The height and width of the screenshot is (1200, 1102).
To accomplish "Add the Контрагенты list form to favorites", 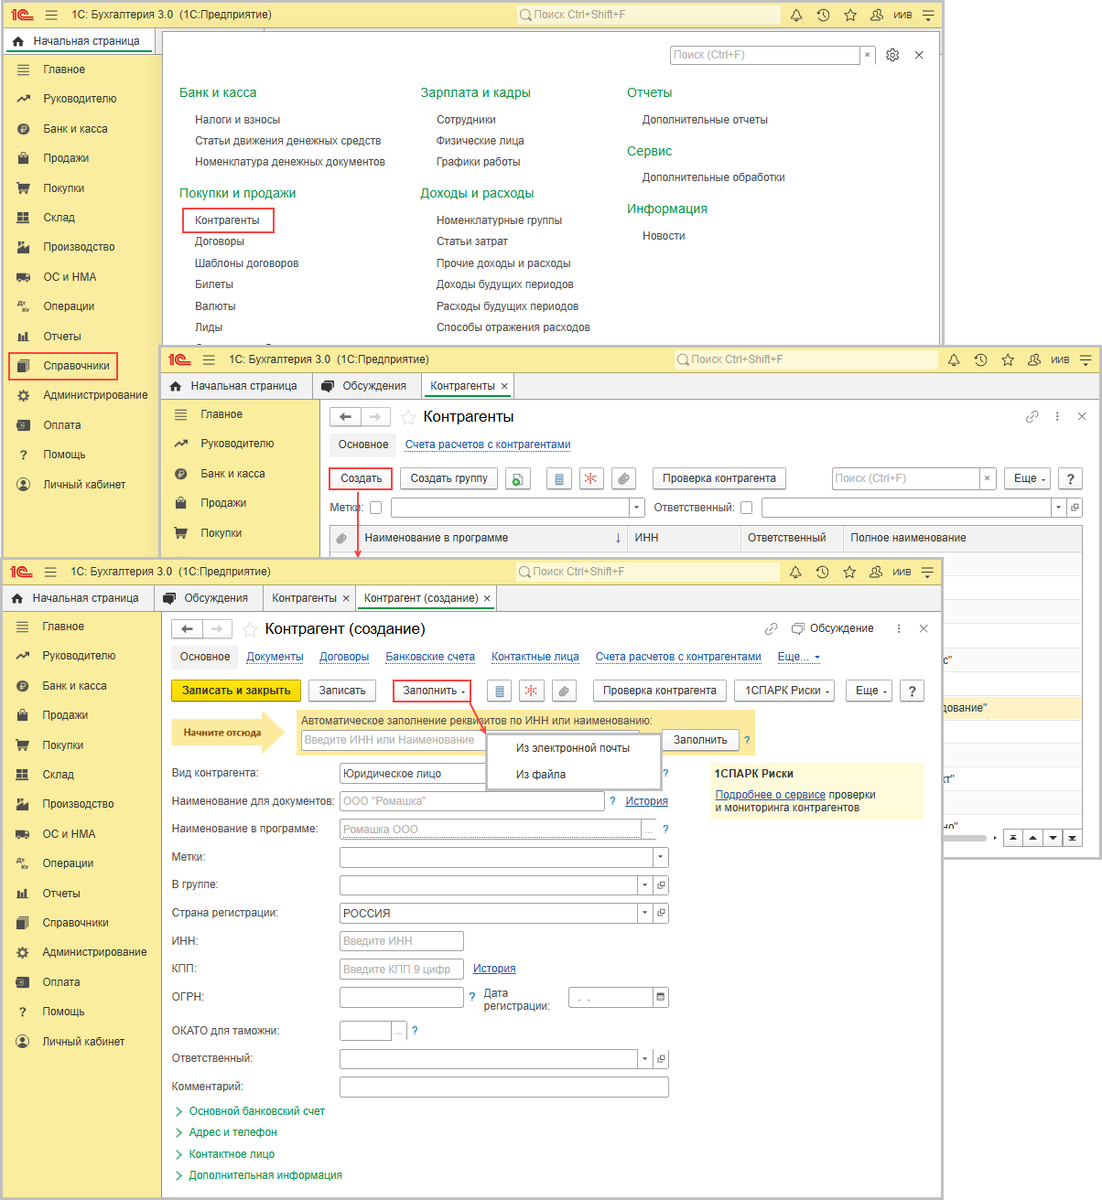I will [x=408, y=417].
